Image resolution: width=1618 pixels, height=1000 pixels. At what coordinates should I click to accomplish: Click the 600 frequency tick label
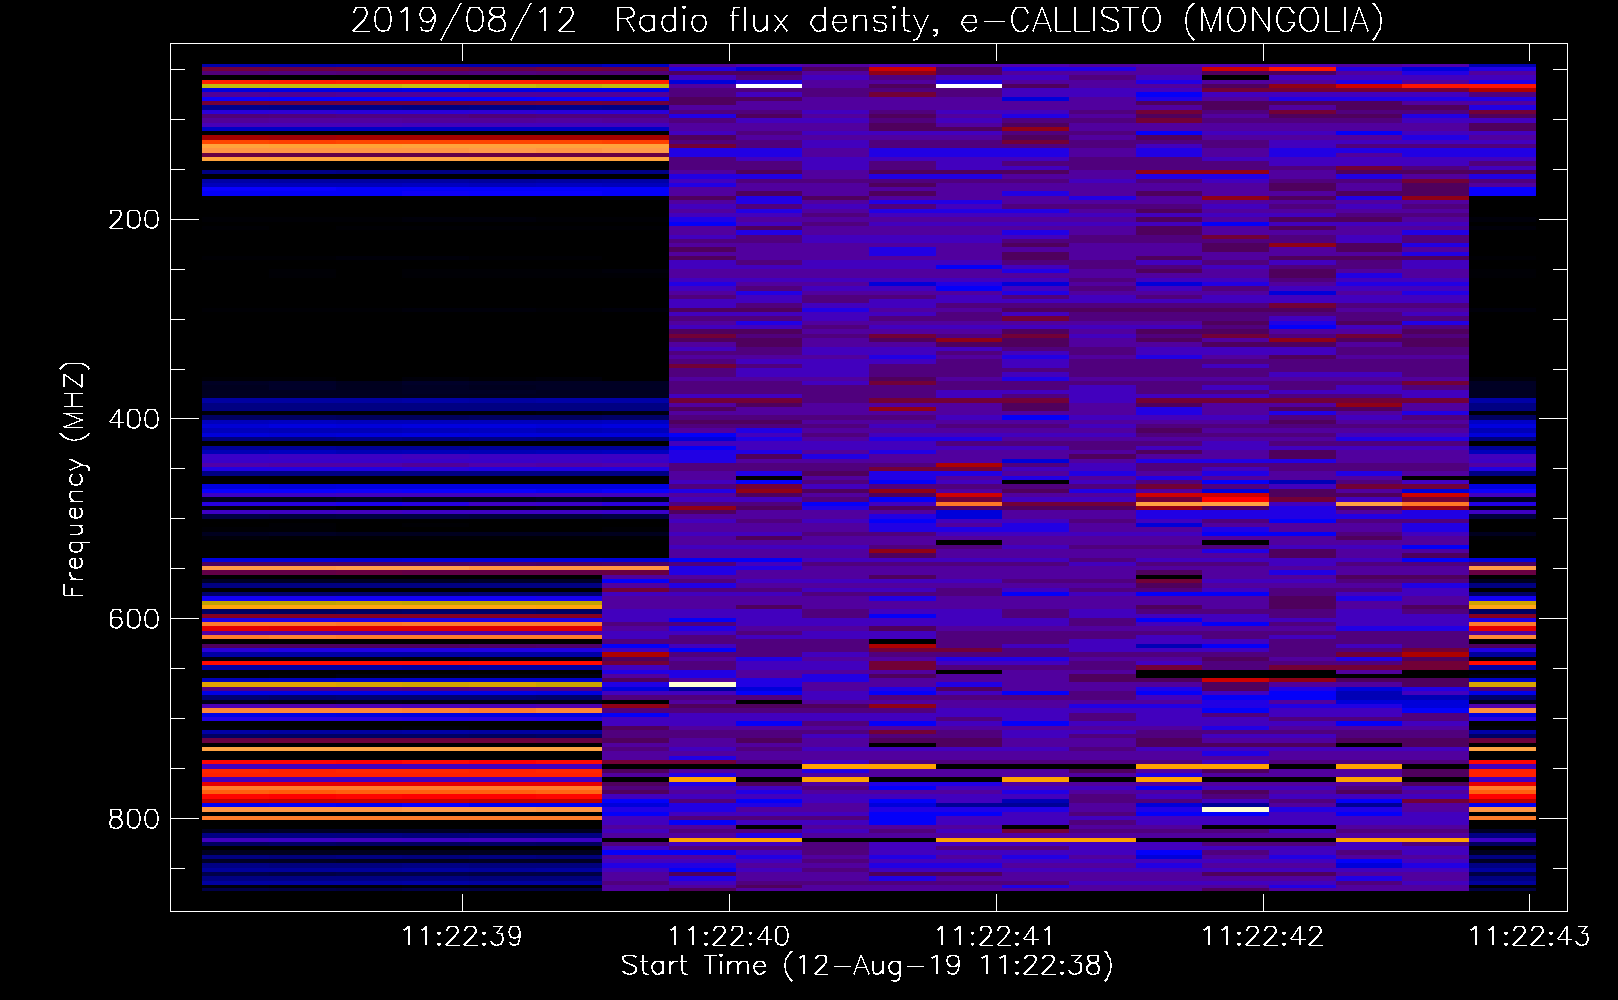click(x=134, y=619)
